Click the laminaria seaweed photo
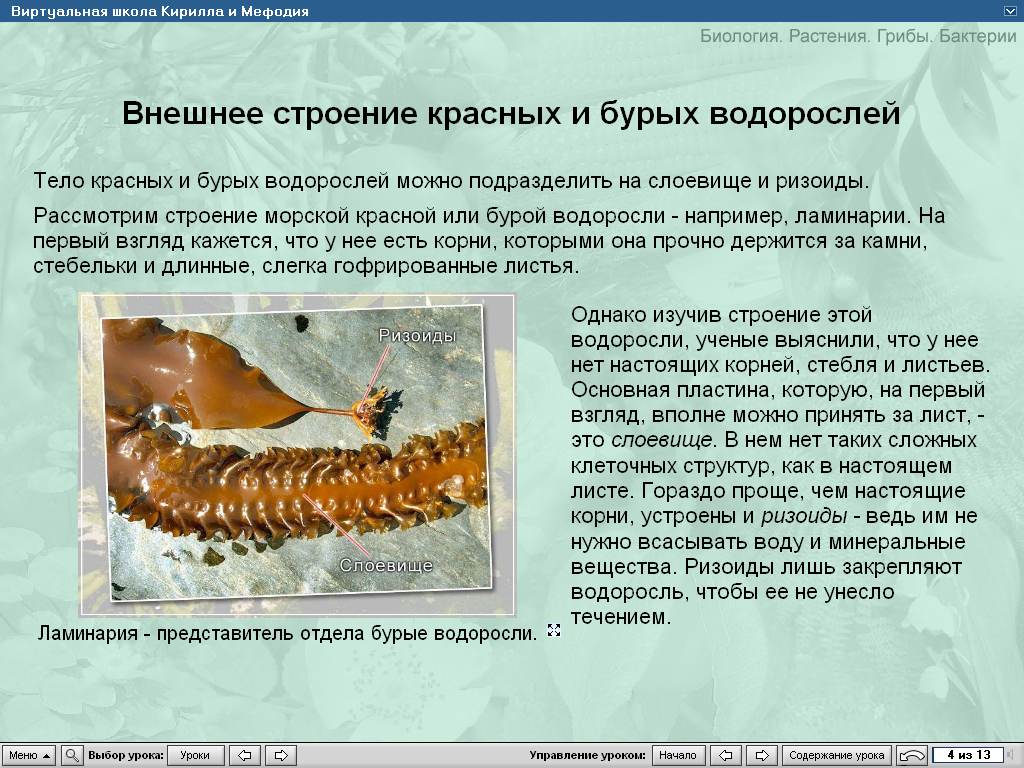 tap(297, 454)
